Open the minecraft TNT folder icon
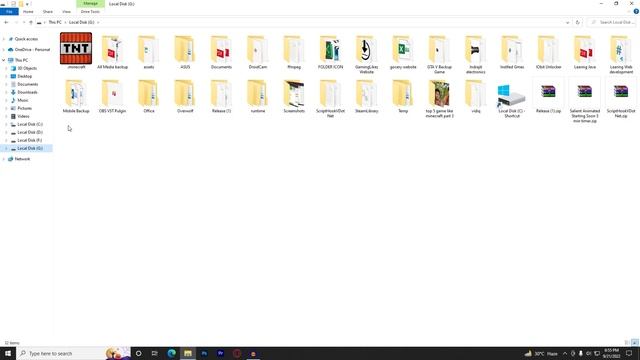Image resolution: width=640 pixels, height=360 pixels. point(76,49)
